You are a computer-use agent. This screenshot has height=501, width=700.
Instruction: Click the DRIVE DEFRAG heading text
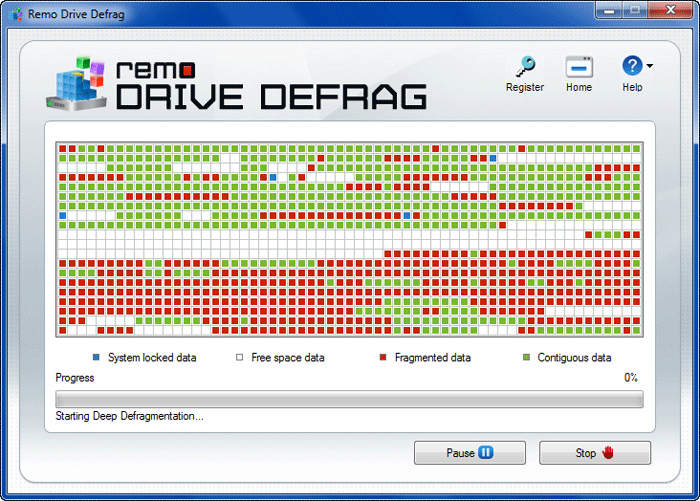click(271, 97)
